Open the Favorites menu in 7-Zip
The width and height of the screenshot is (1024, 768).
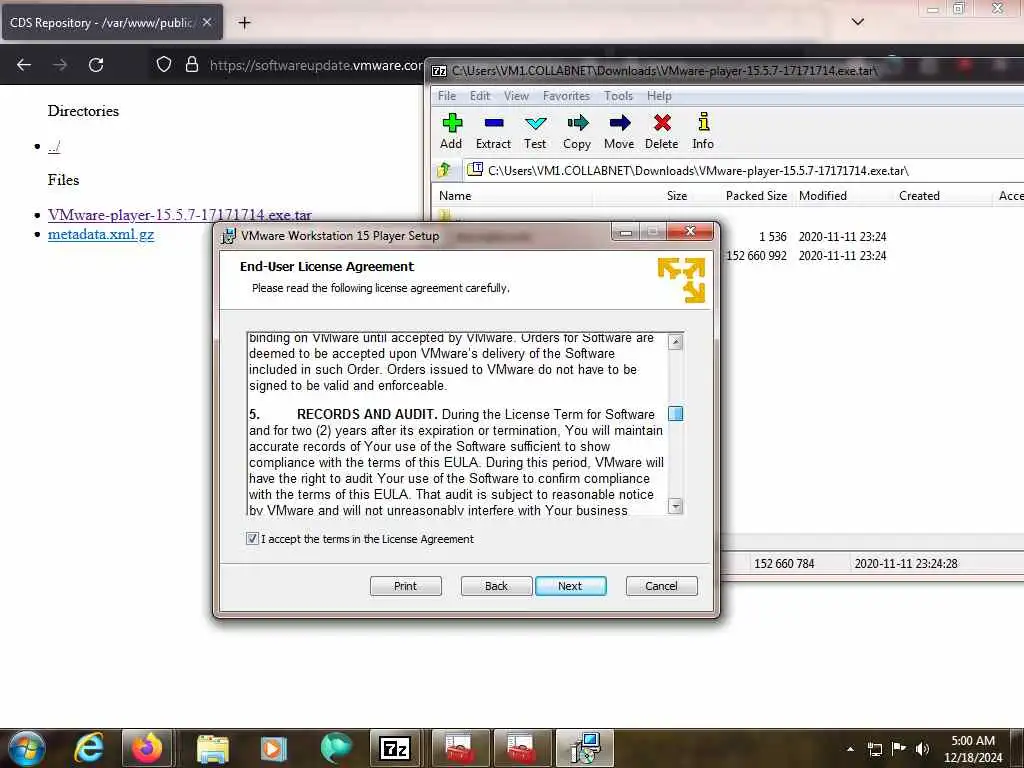[x=566, y=96]
